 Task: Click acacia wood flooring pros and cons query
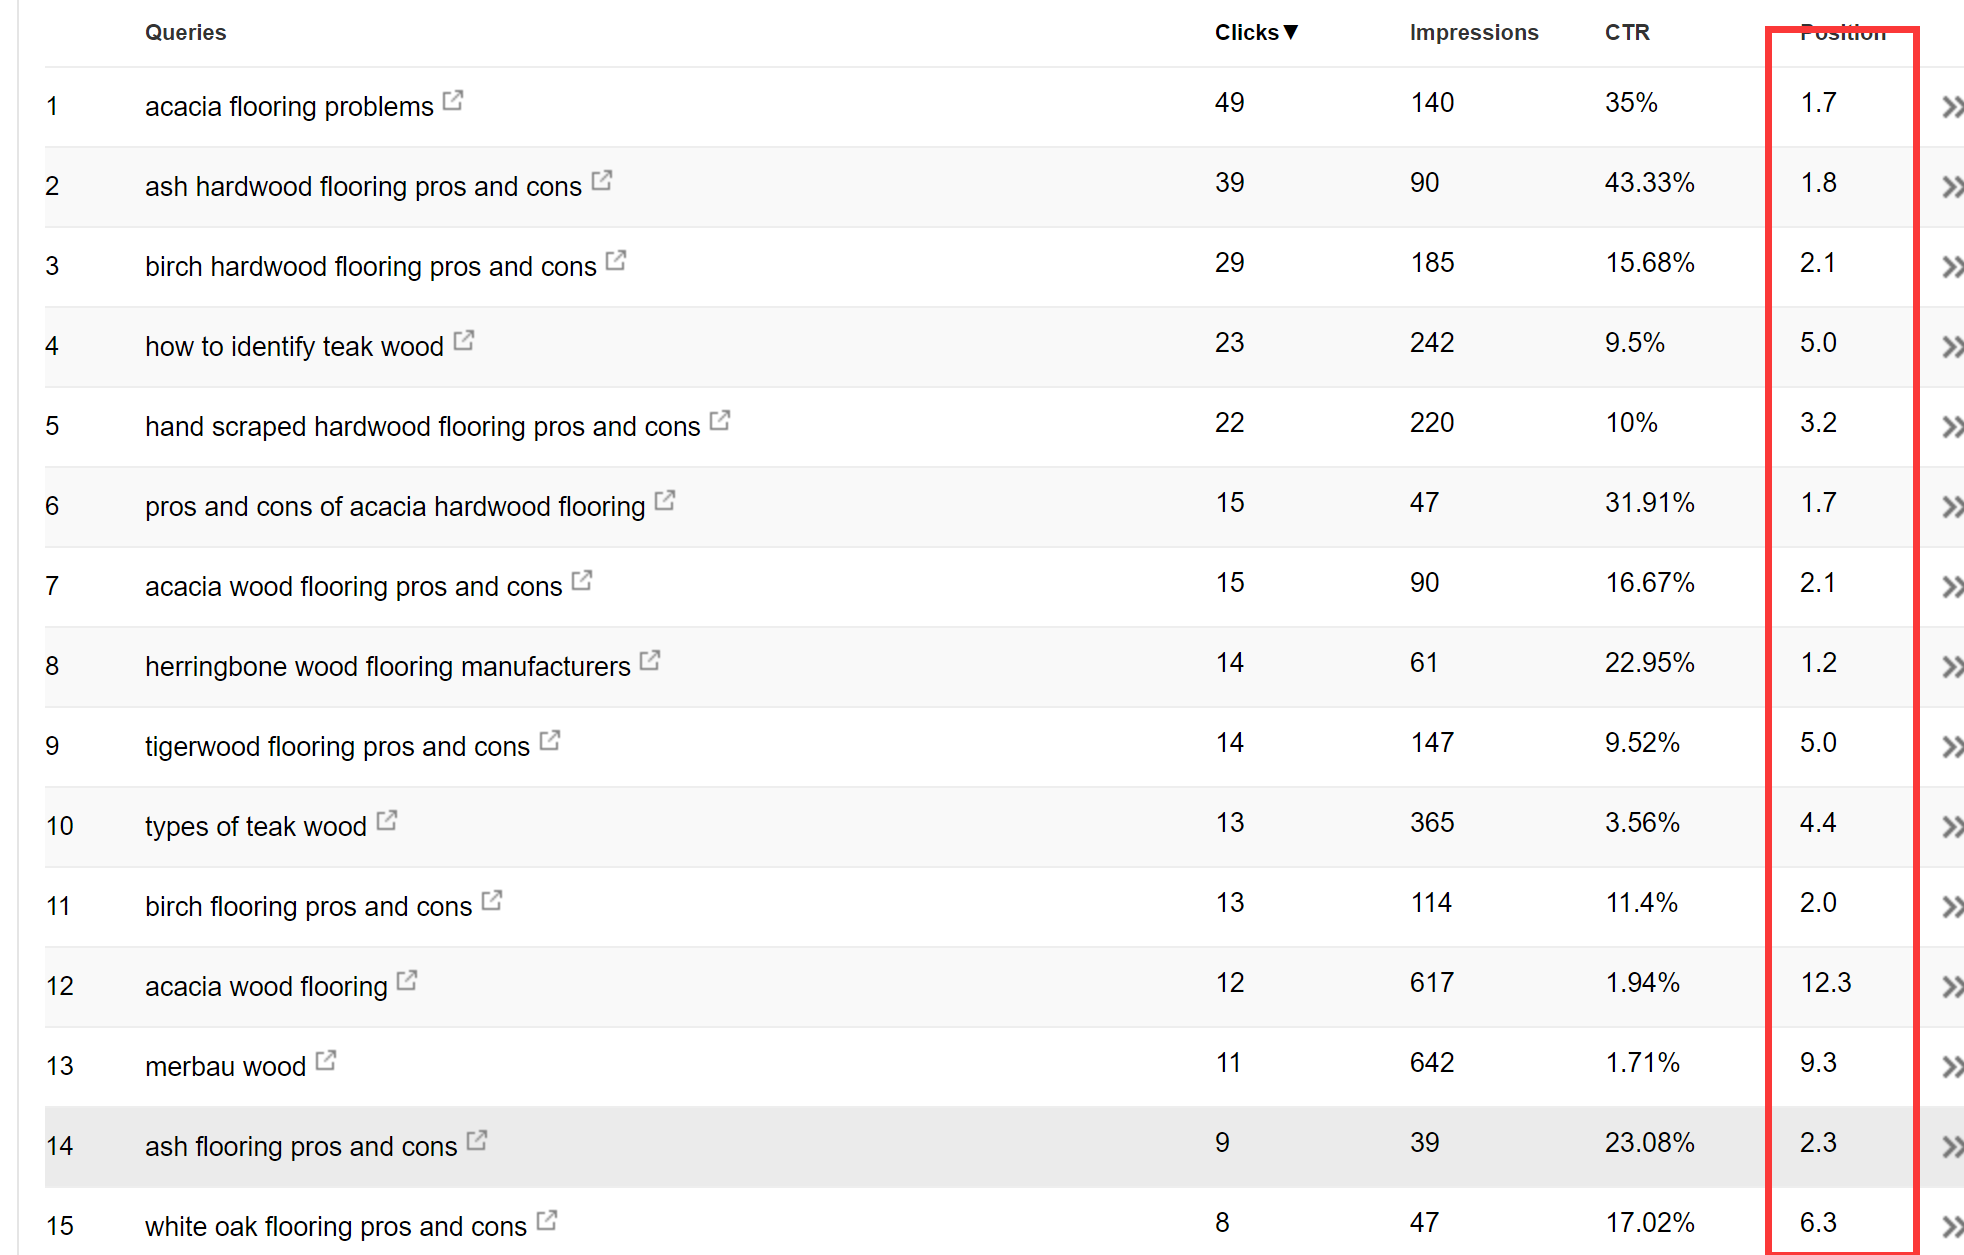353,586
